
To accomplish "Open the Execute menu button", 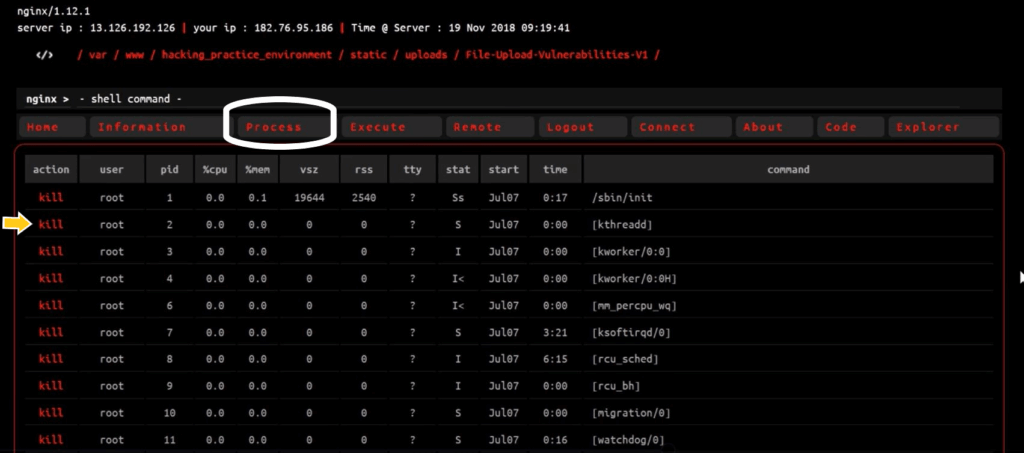I will 378,127.
